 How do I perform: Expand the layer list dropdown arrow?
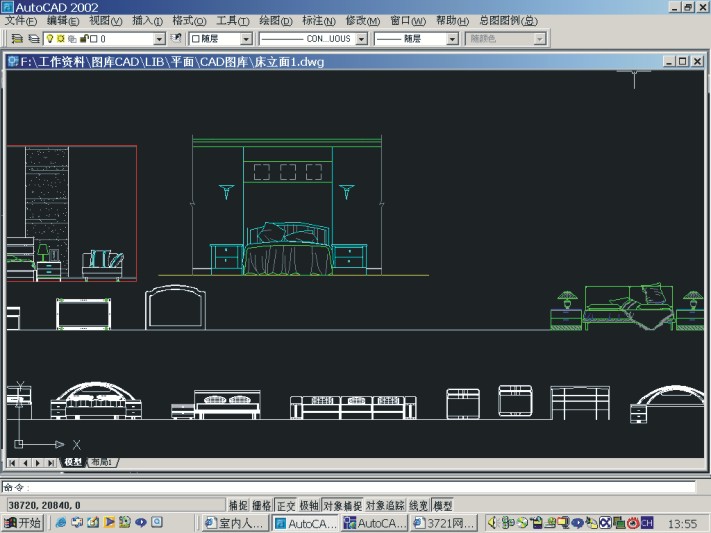pos(159,39)
